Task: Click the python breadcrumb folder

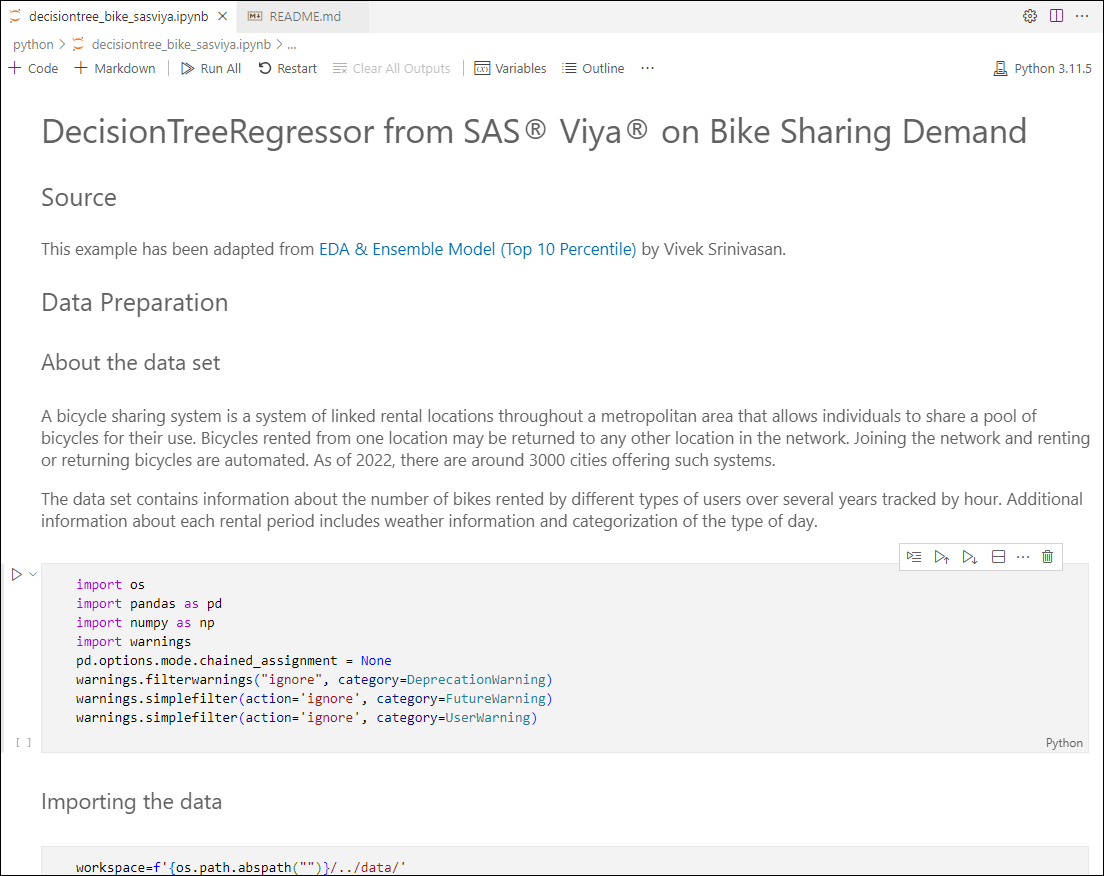Action: click(33, 44)
